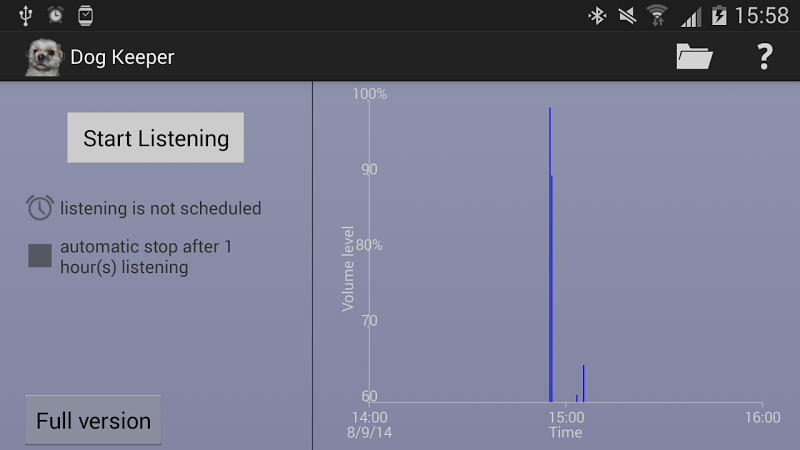This screenshot has width=800, height=450.
Task: Tap the USB connection status icon
Action: pyautogui.click(x=25, y=15)
